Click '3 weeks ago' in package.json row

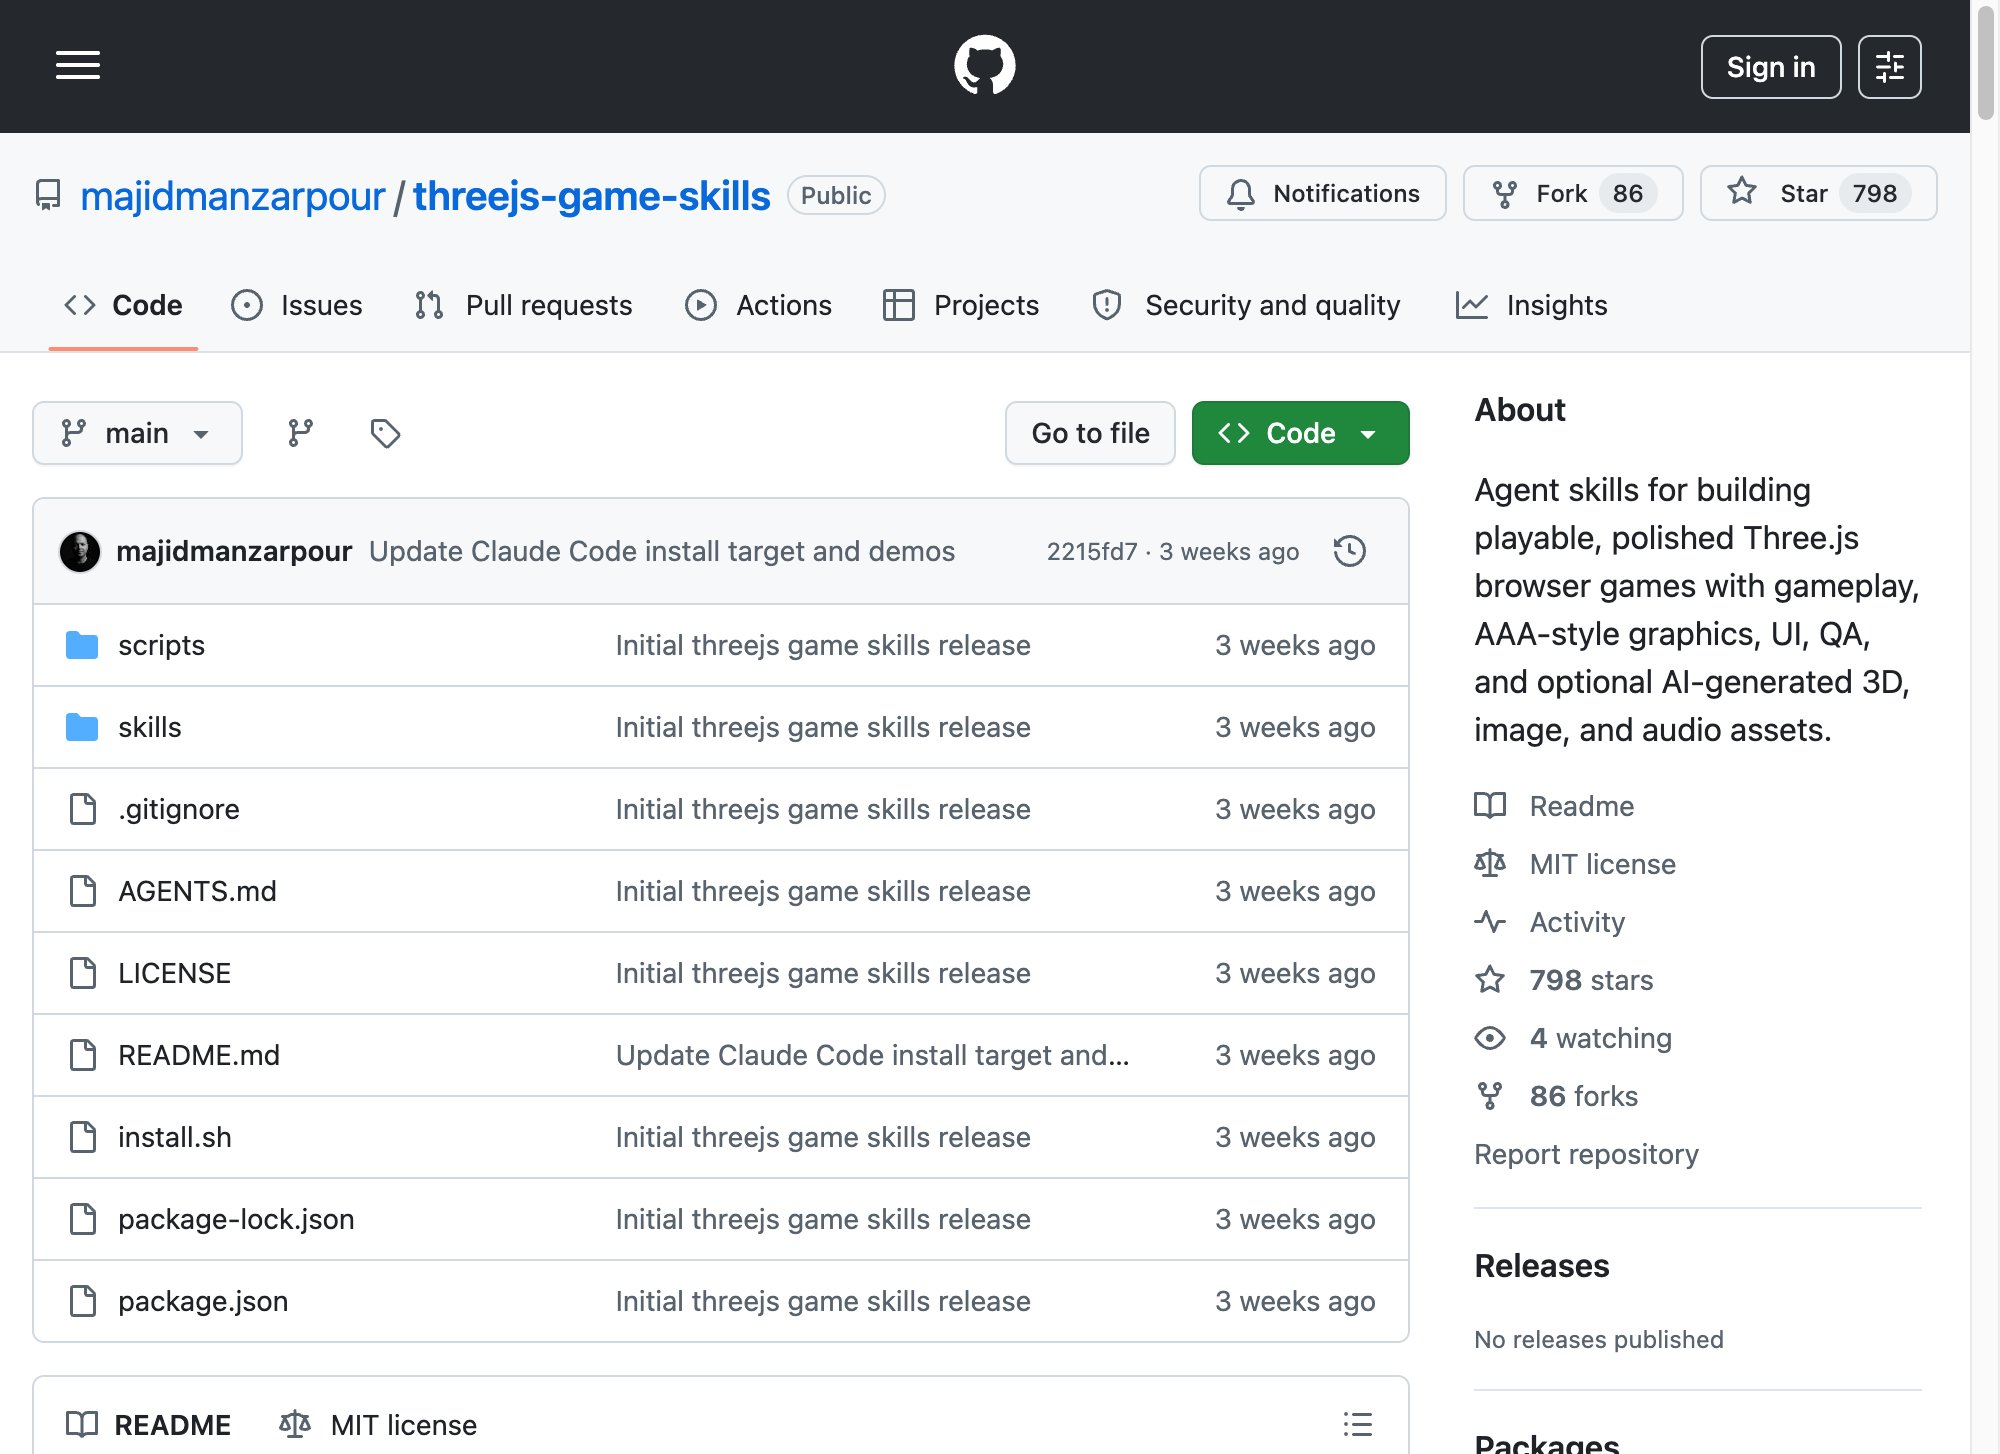[1295, 1301]
